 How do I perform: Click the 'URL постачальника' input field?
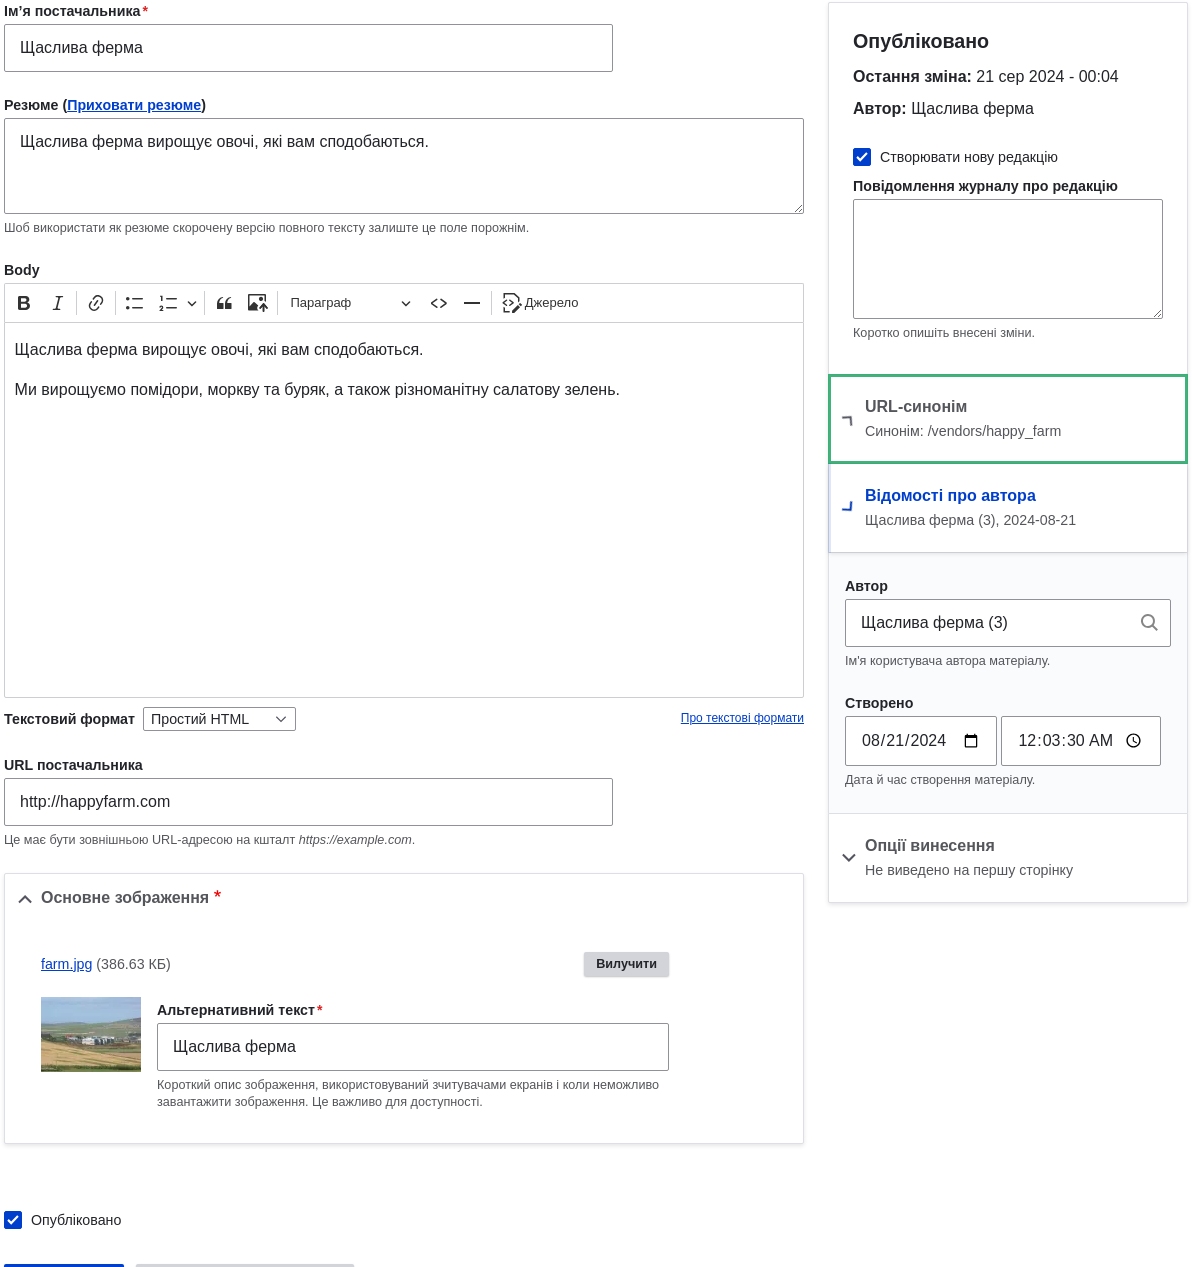[308, 802]
